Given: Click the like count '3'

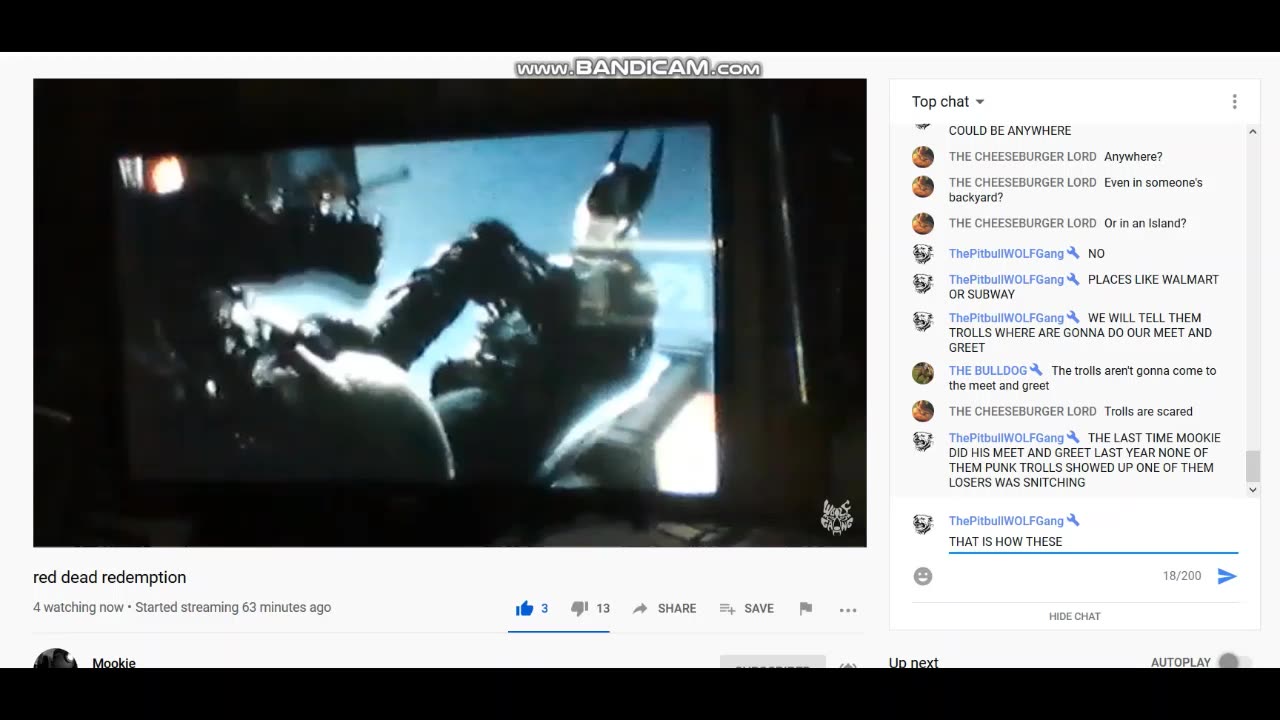Looking at the screenshot, I should point(545,608).
